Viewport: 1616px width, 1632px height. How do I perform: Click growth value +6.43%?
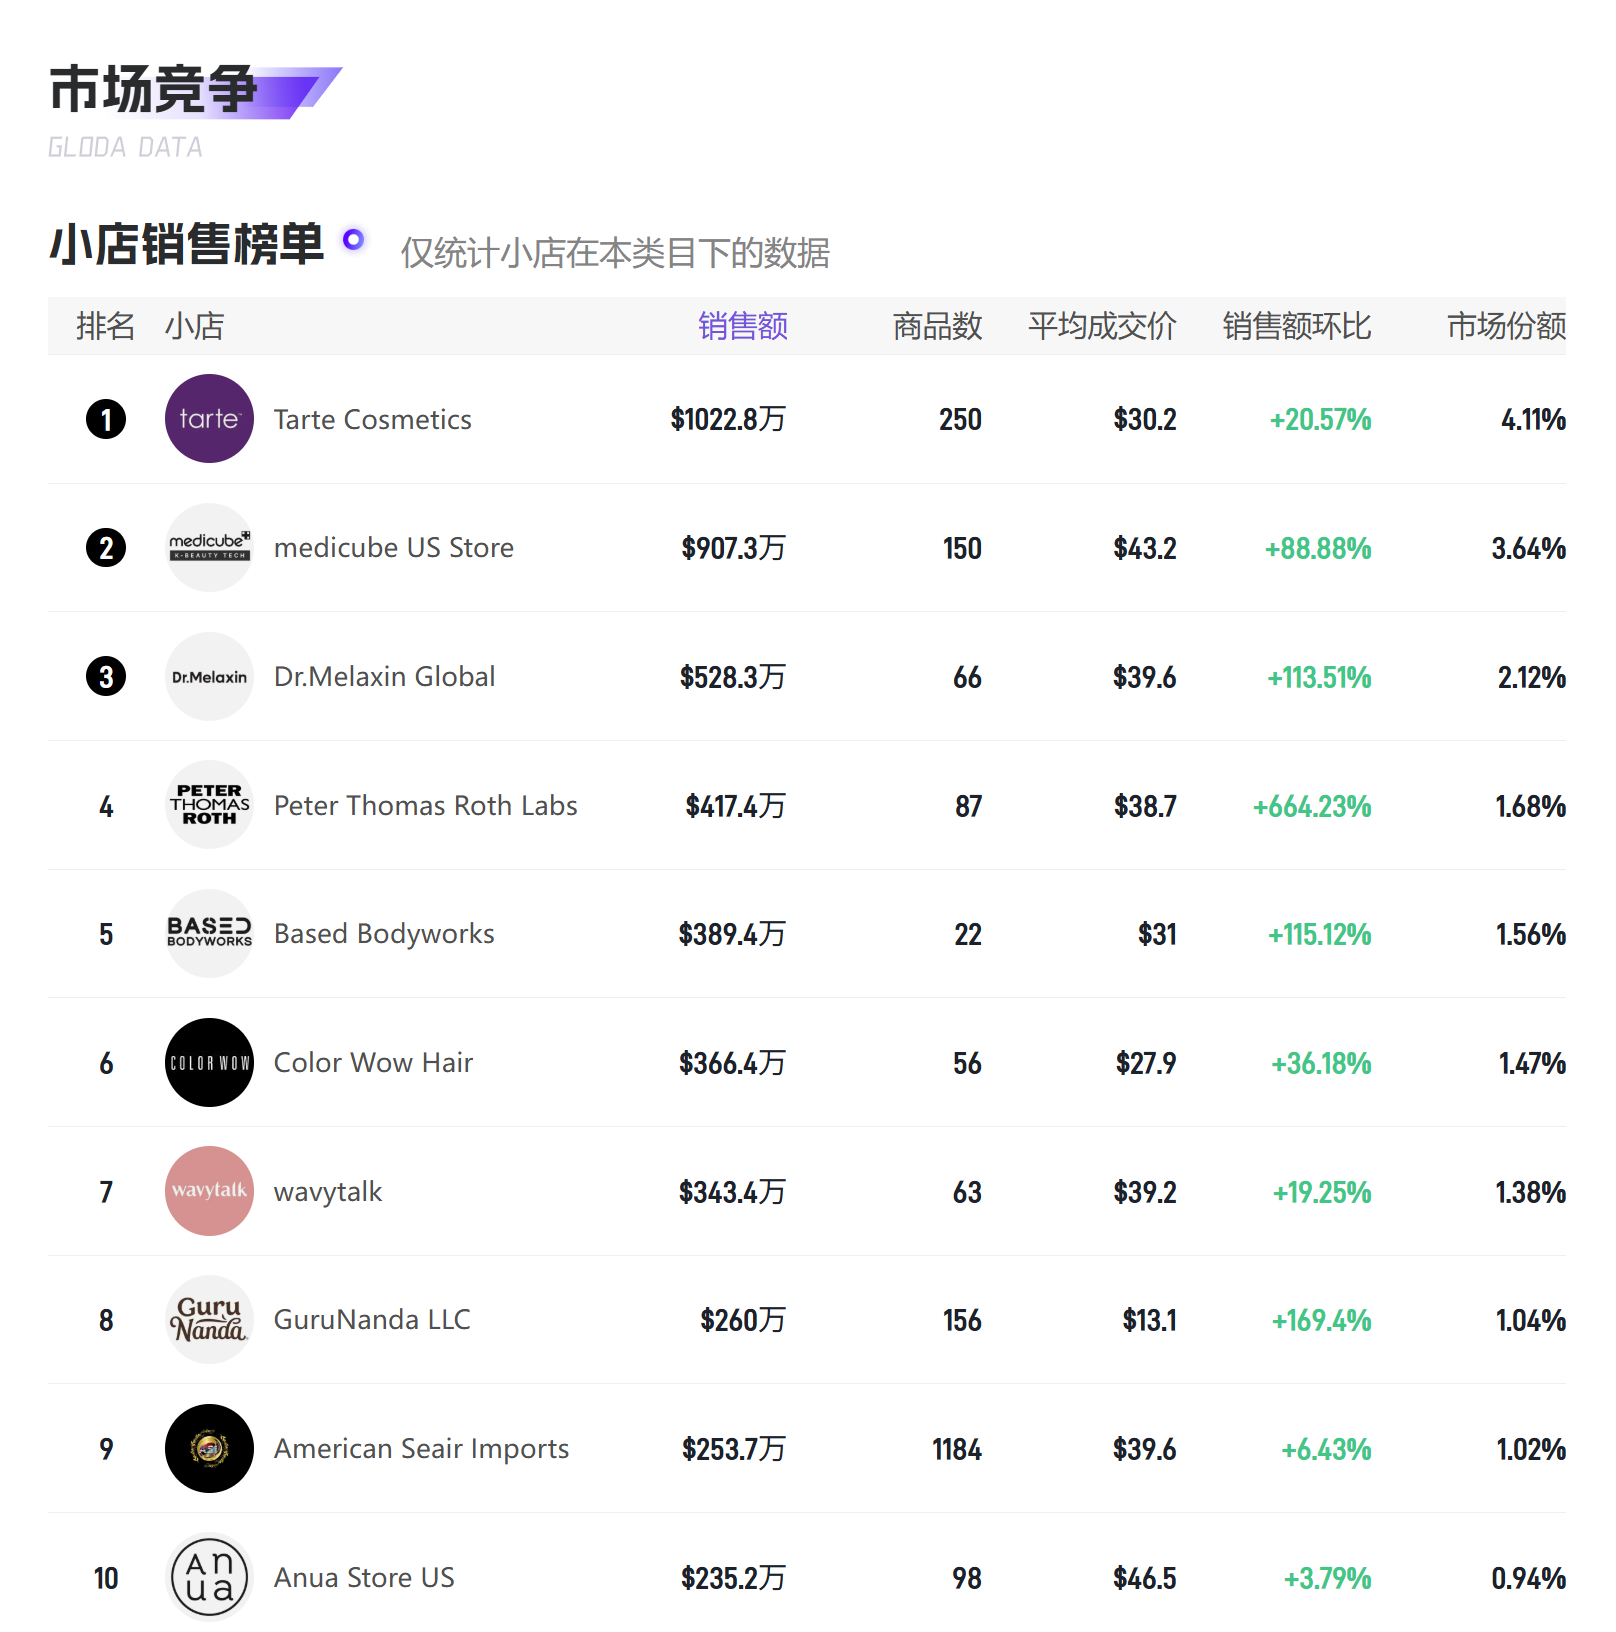click(x=1327, y=1449)
